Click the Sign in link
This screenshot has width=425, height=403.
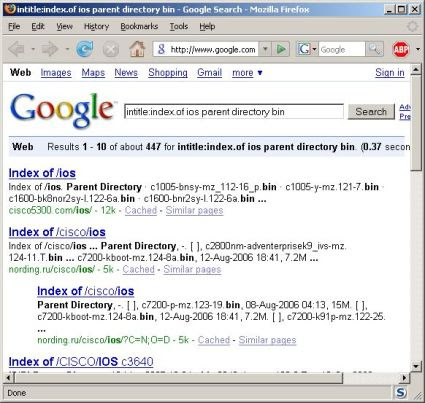click(x=390, y=73)
